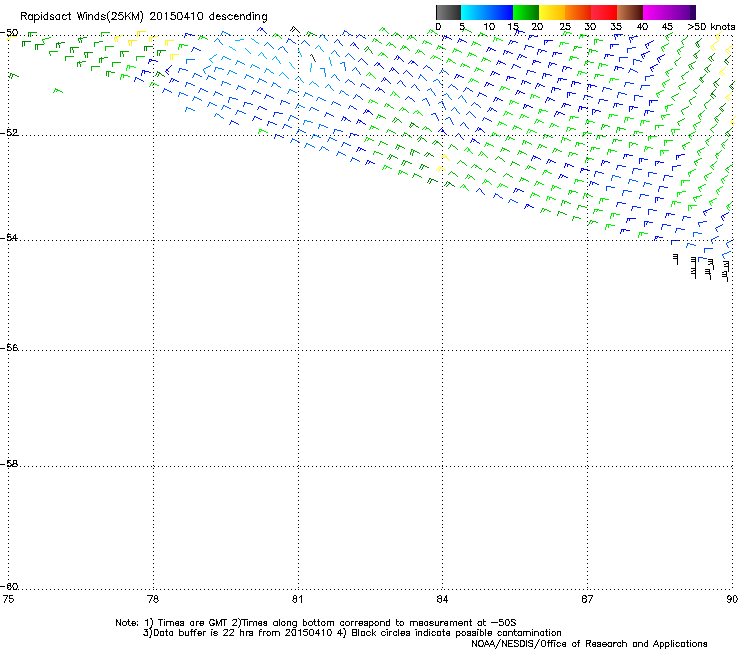Click the '>50 knots' legend label
Viewport: 740px width, 650px height.
[x=711, y=27]
